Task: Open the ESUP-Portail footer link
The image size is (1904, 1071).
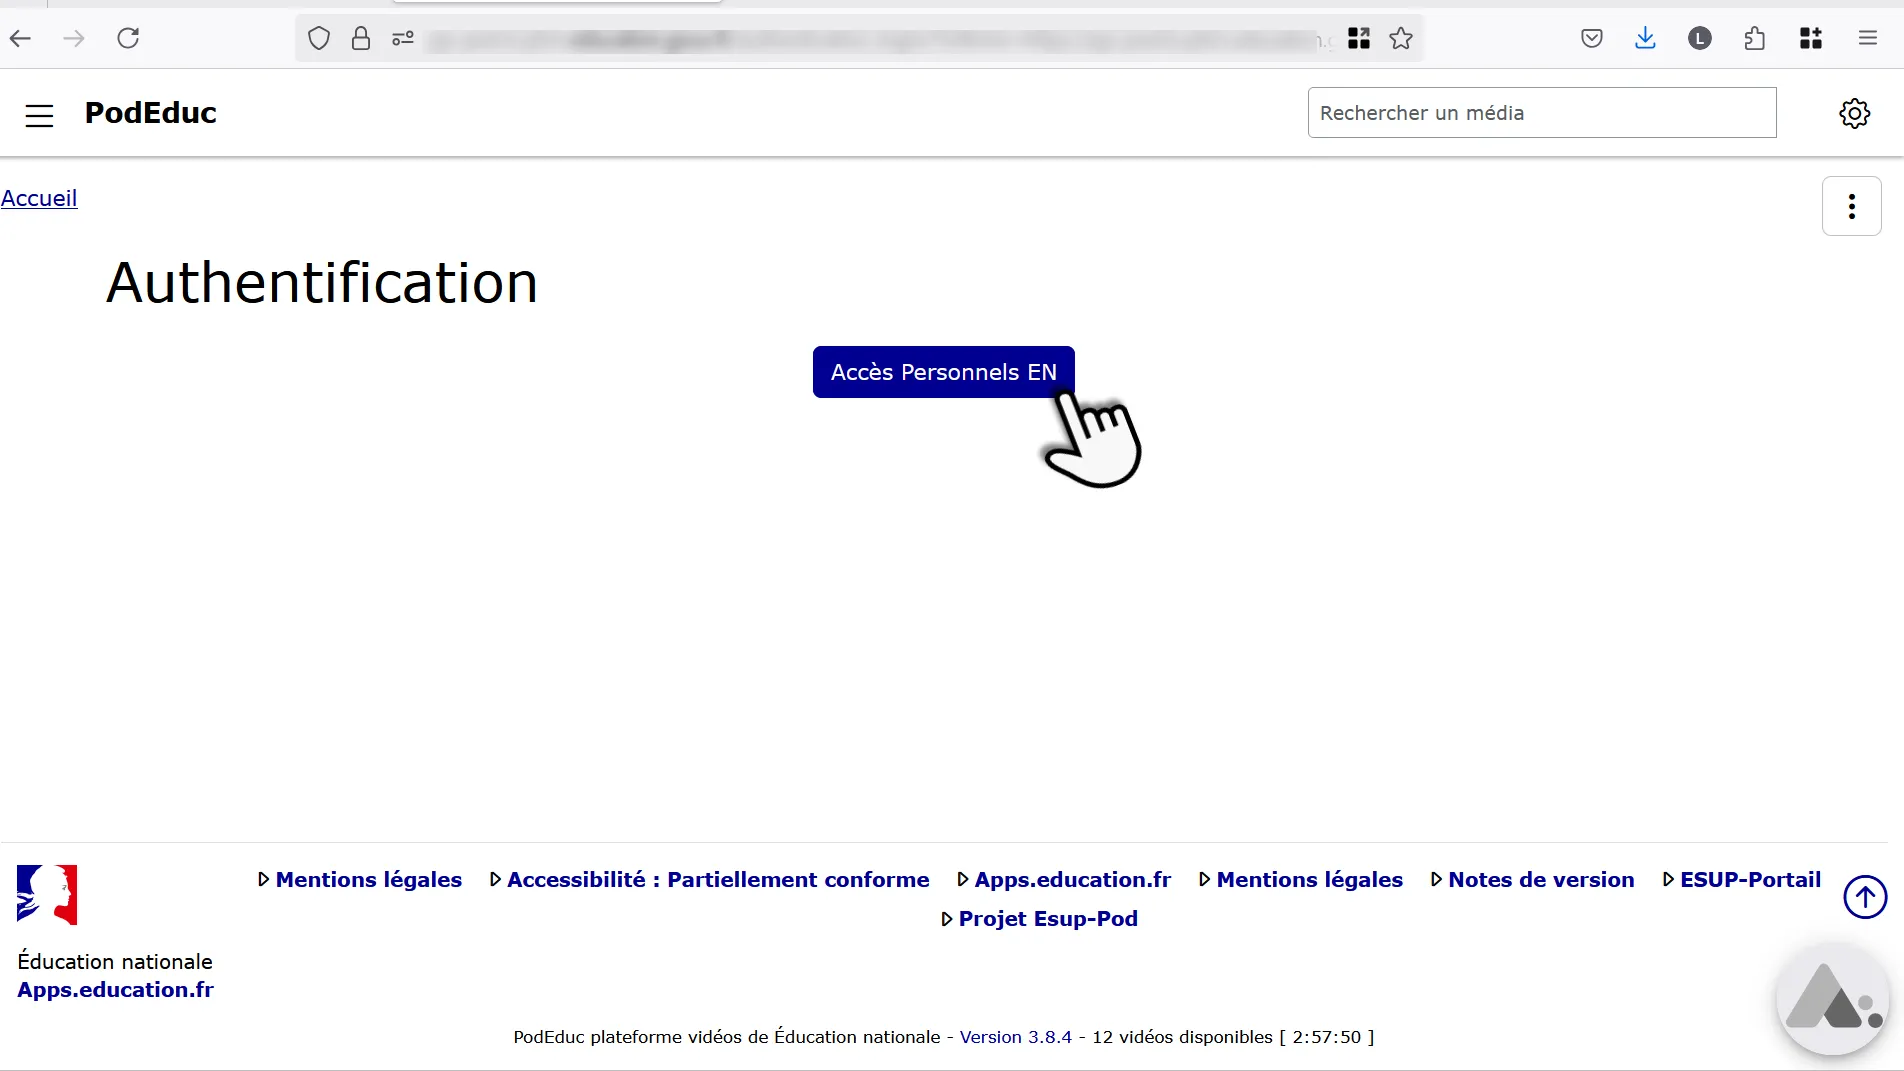Action: 1750,880
